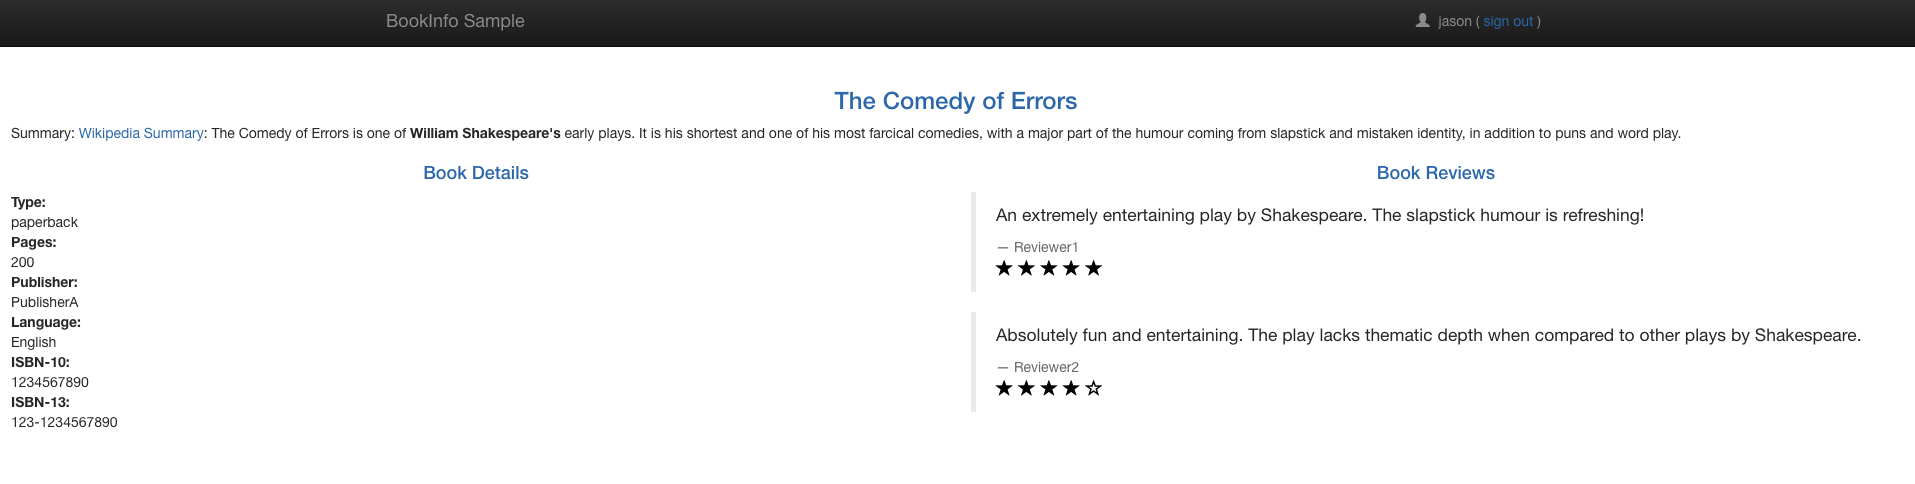Click the first star of Reviewer1's rating
This screenshot has width=1915, height=484.
pyautogui.click(x=1004, y=268)
